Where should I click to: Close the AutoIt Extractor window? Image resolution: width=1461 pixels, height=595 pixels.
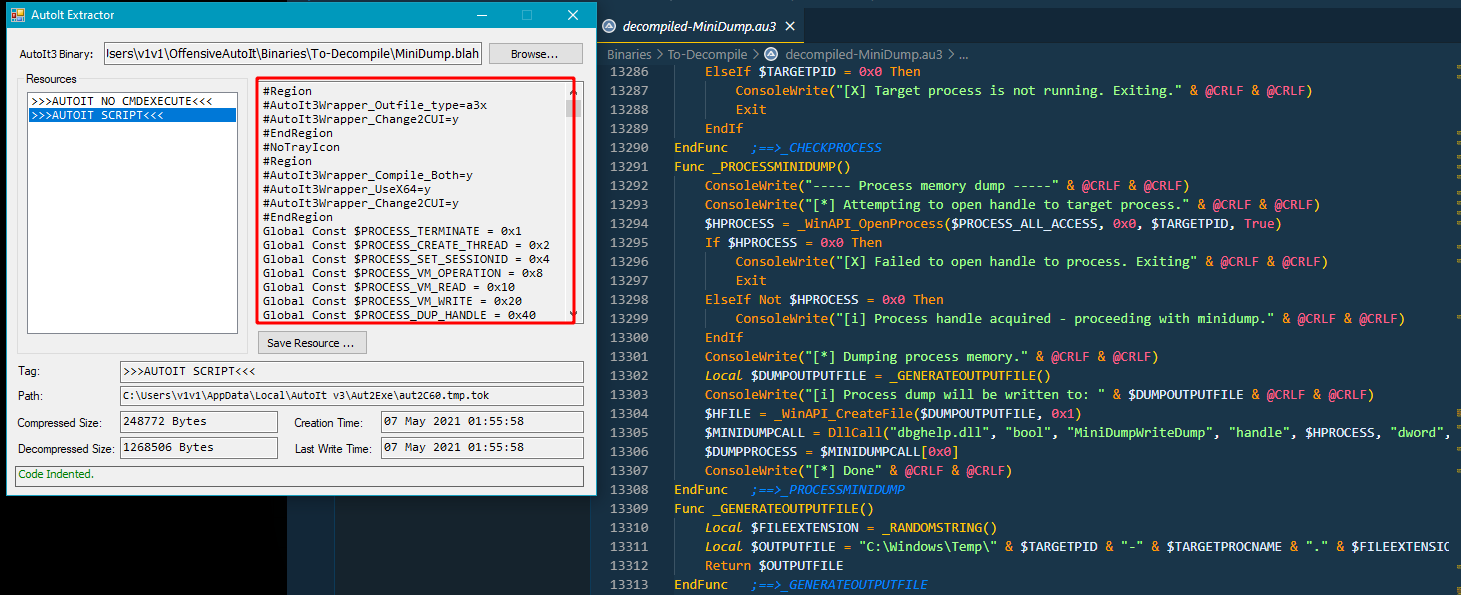[x=573, y=15]
